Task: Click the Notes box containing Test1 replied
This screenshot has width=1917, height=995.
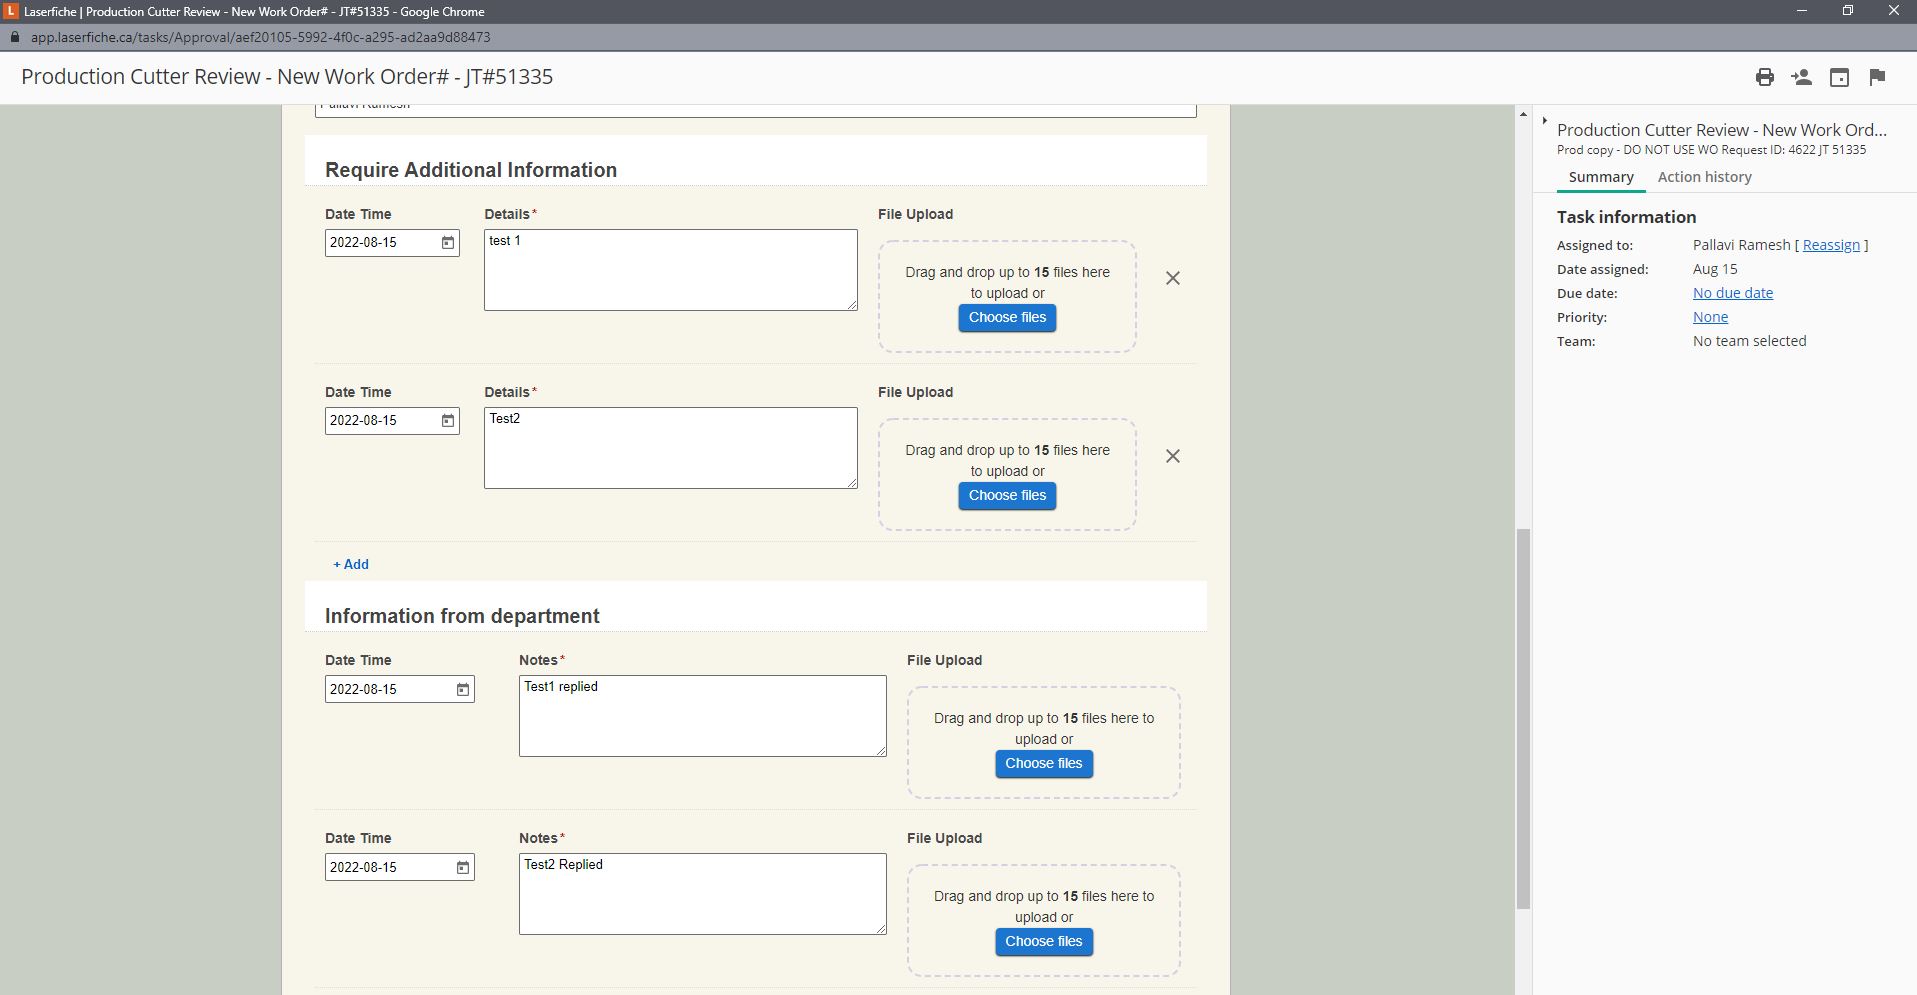Action: pos(702,716)
